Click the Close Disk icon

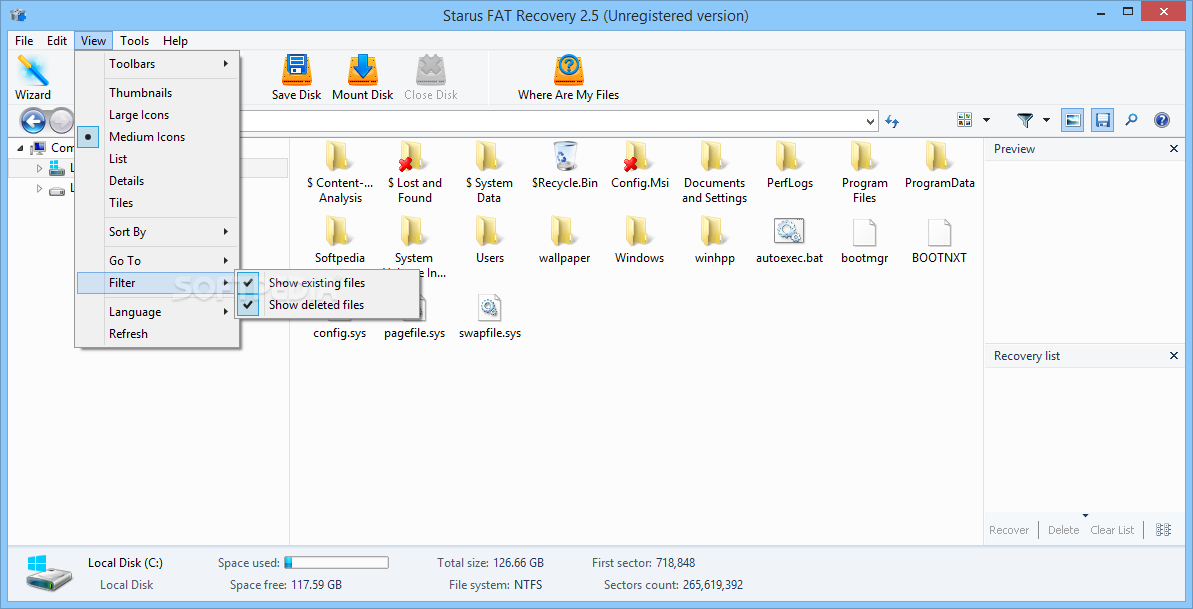point(431,78)
